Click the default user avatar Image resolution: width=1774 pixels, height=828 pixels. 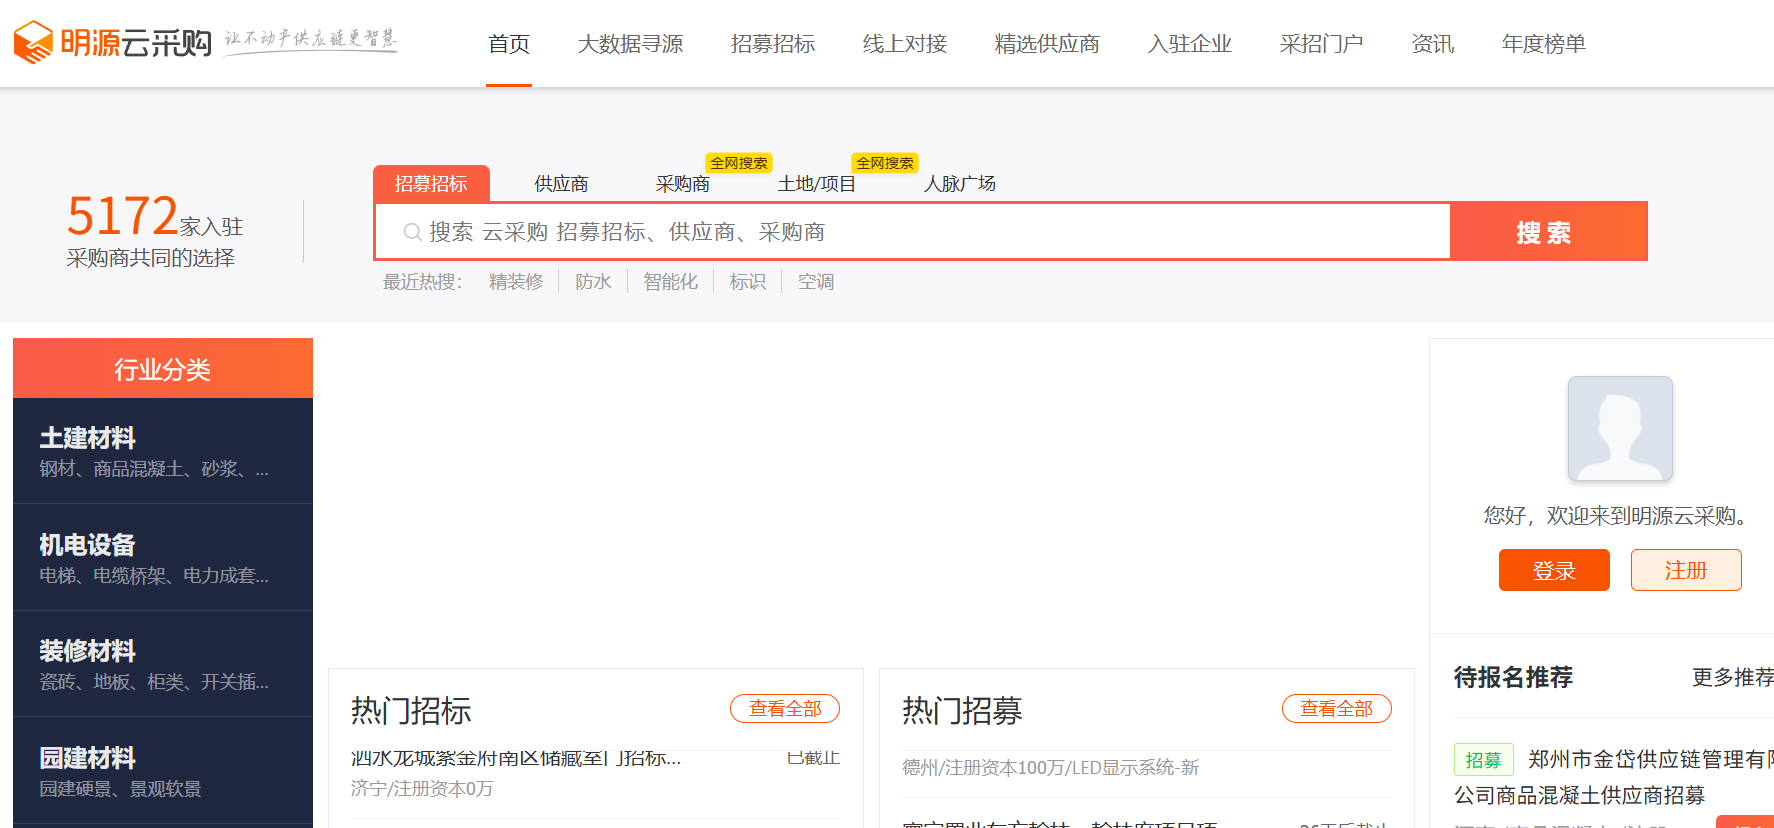1619,429
